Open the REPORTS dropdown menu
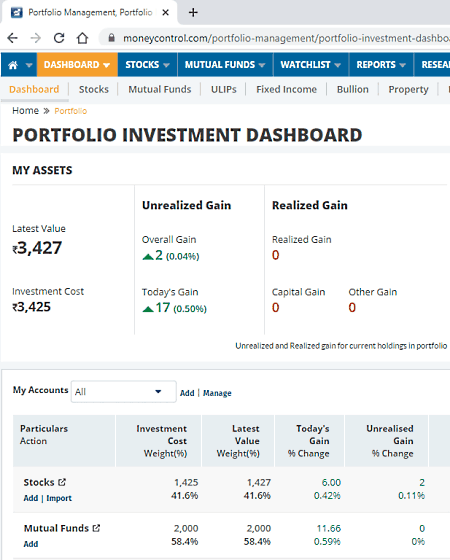 tap(381, 65)
